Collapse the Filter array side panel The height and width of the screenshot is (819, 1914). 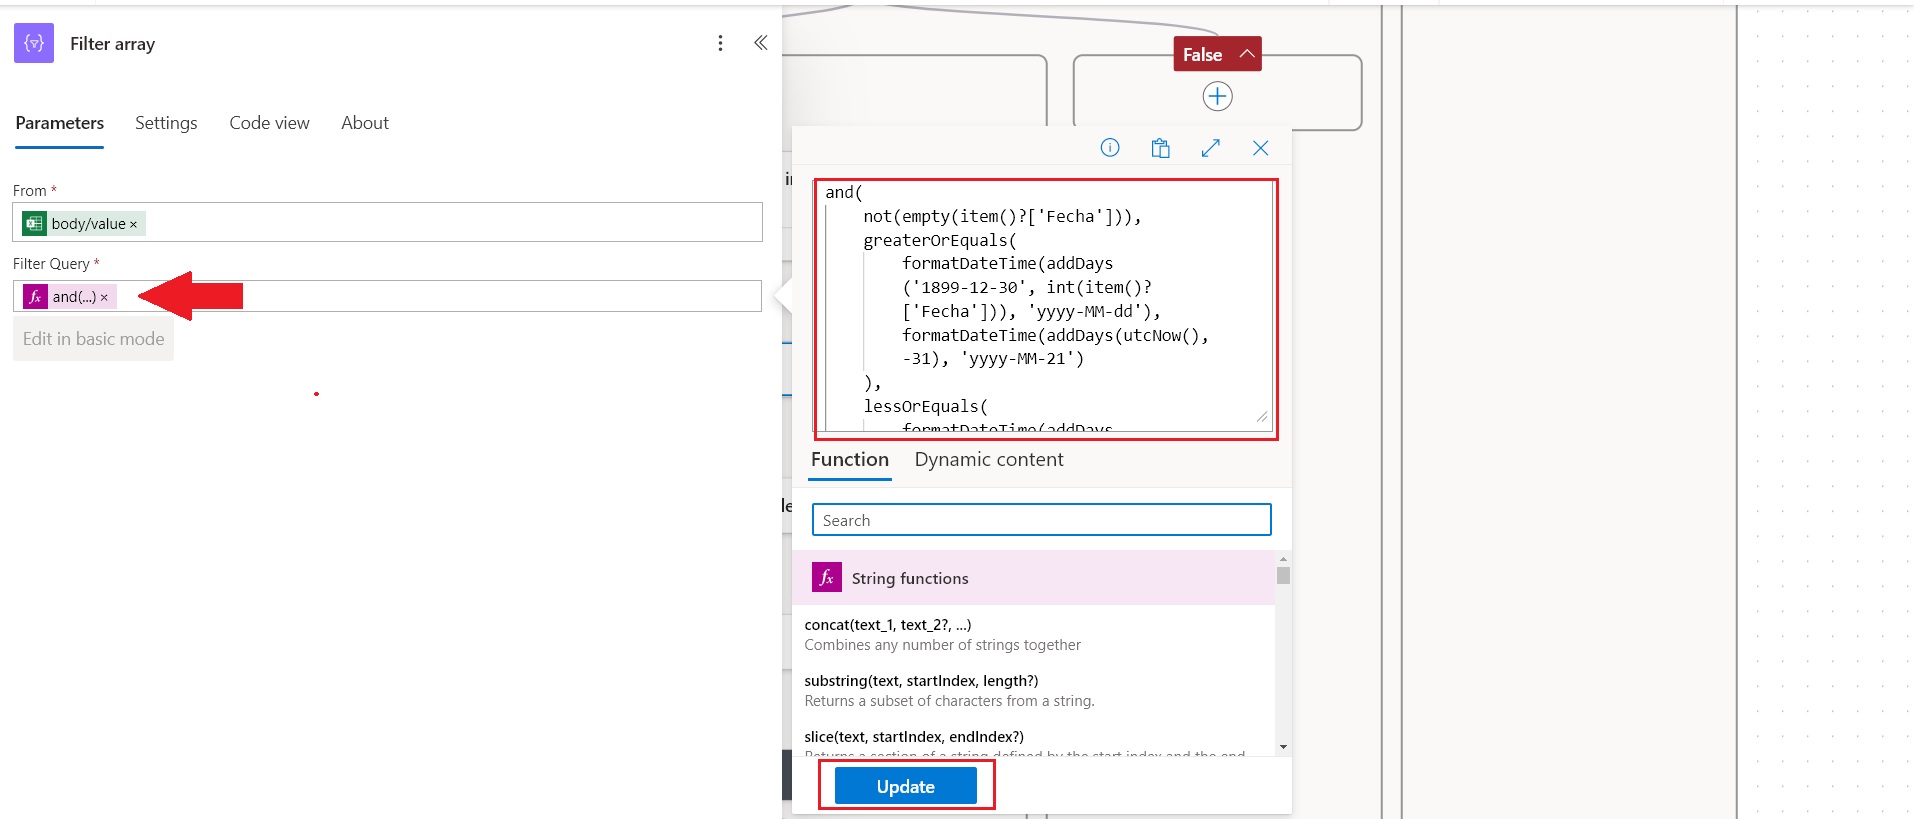[x=760, y=43]
